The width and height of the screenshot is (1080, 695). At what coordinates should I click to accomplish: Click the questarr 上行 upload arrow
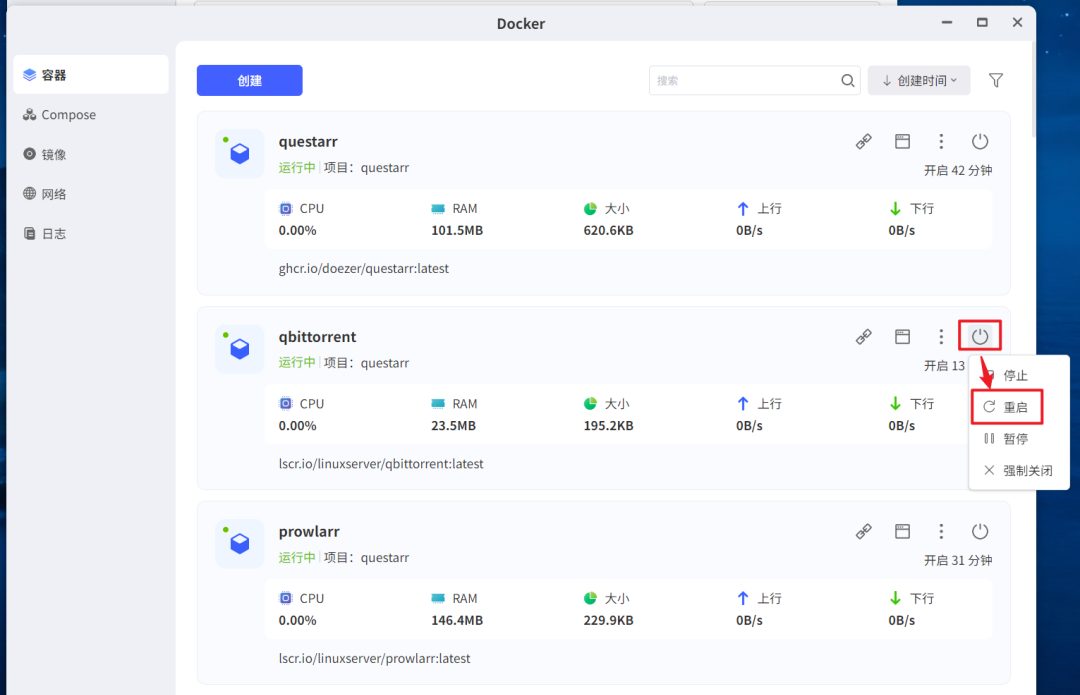point(742,209)
